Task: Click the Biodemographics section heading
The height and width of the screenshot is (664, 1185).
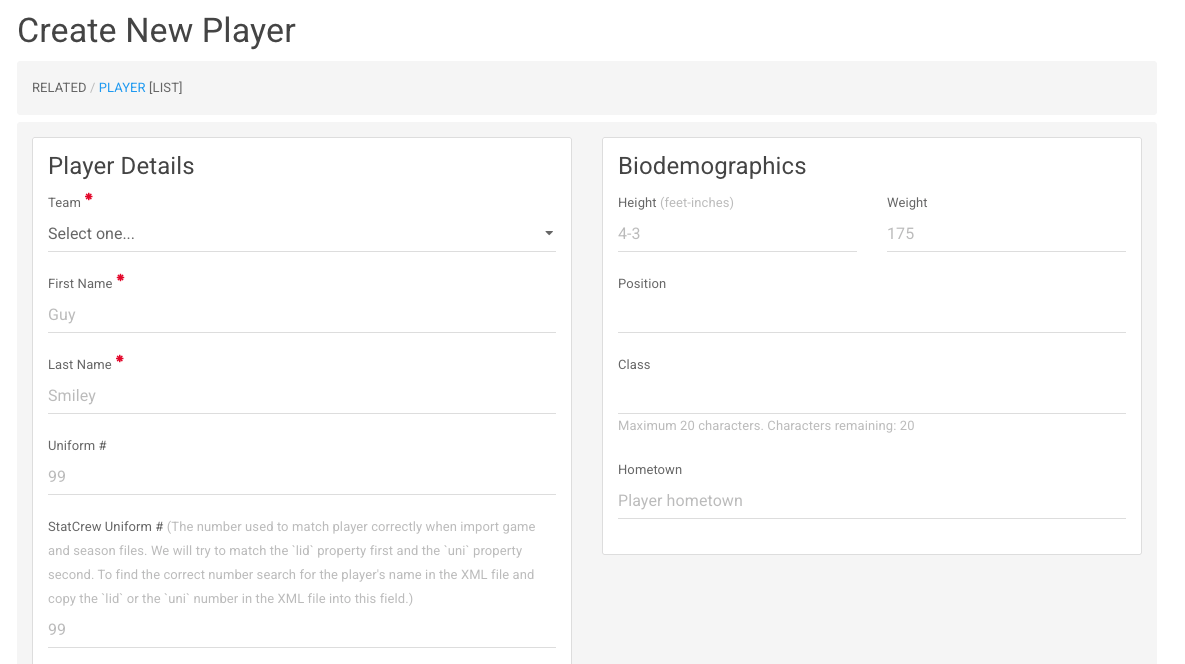Action: (x=712, y=166)
